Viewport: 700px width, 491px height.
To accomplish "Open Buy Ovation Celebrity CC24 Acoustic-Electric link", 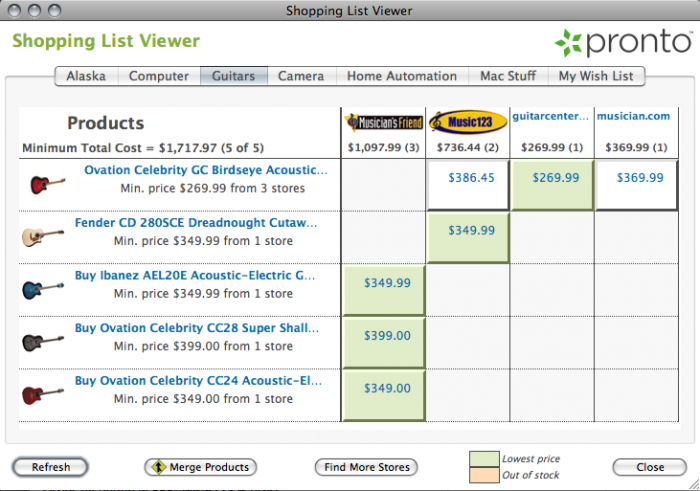I will point(198,381).
